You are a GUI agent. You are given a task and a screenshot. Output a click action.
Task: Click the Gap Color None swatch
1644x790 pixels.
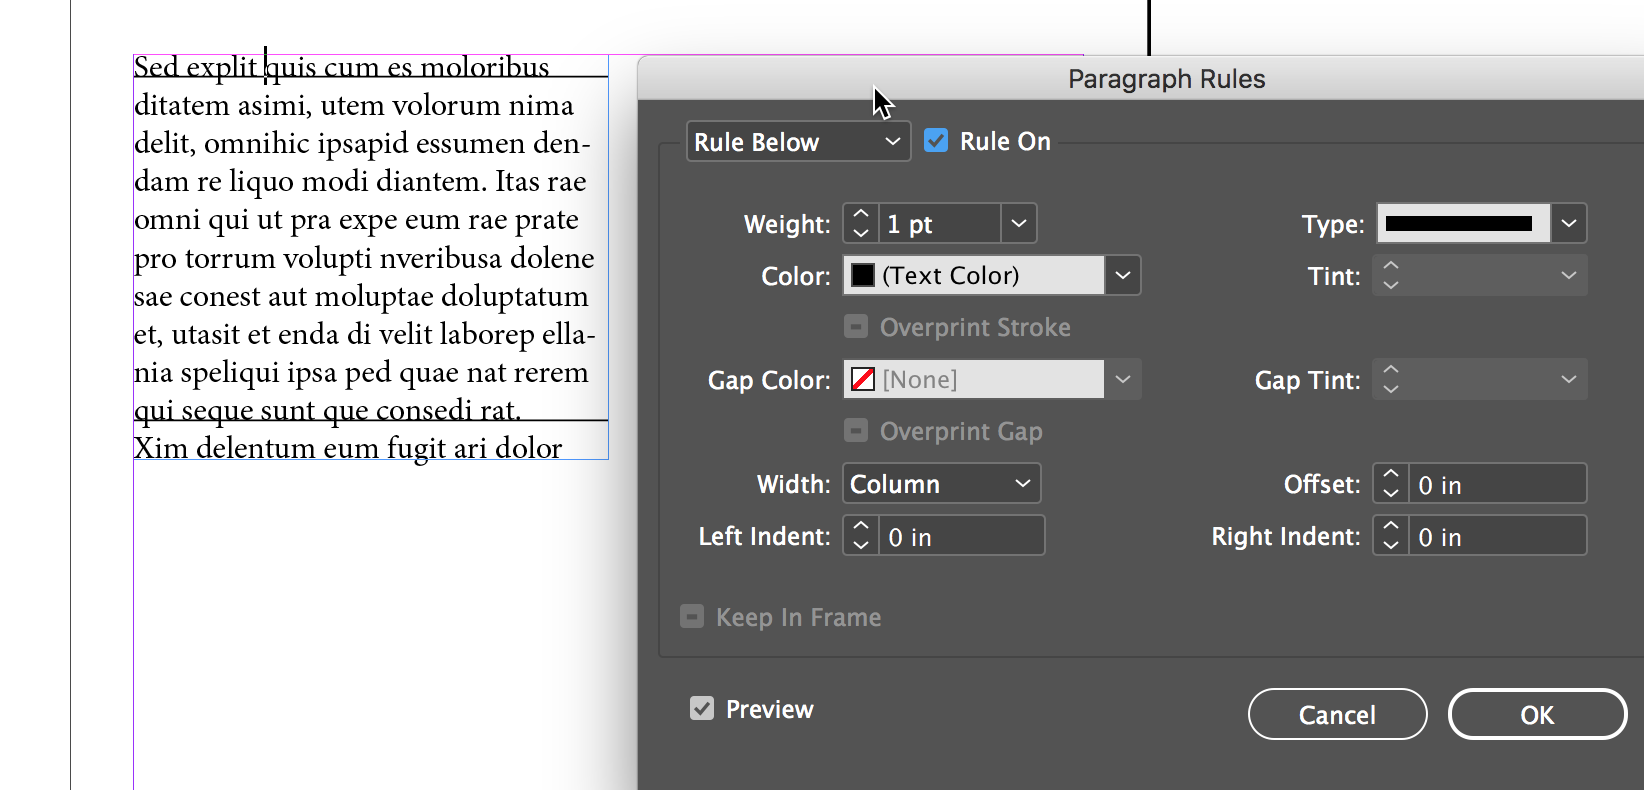coord(863,380)
